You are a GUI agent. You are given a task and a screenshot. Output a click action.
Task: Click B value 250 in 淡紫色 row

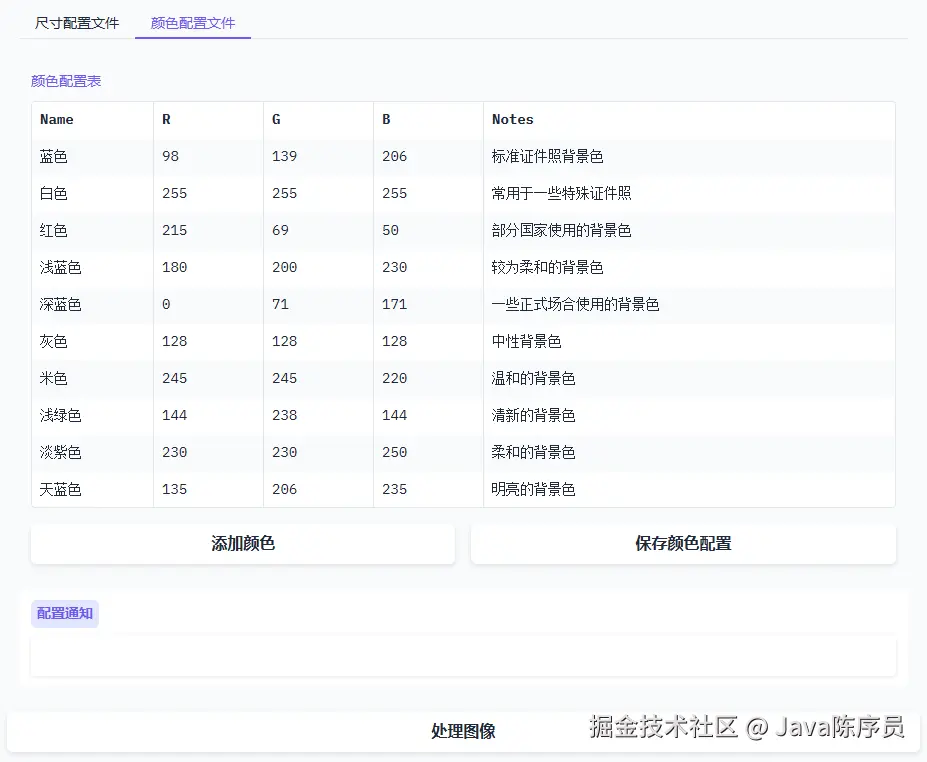(428, 452)
